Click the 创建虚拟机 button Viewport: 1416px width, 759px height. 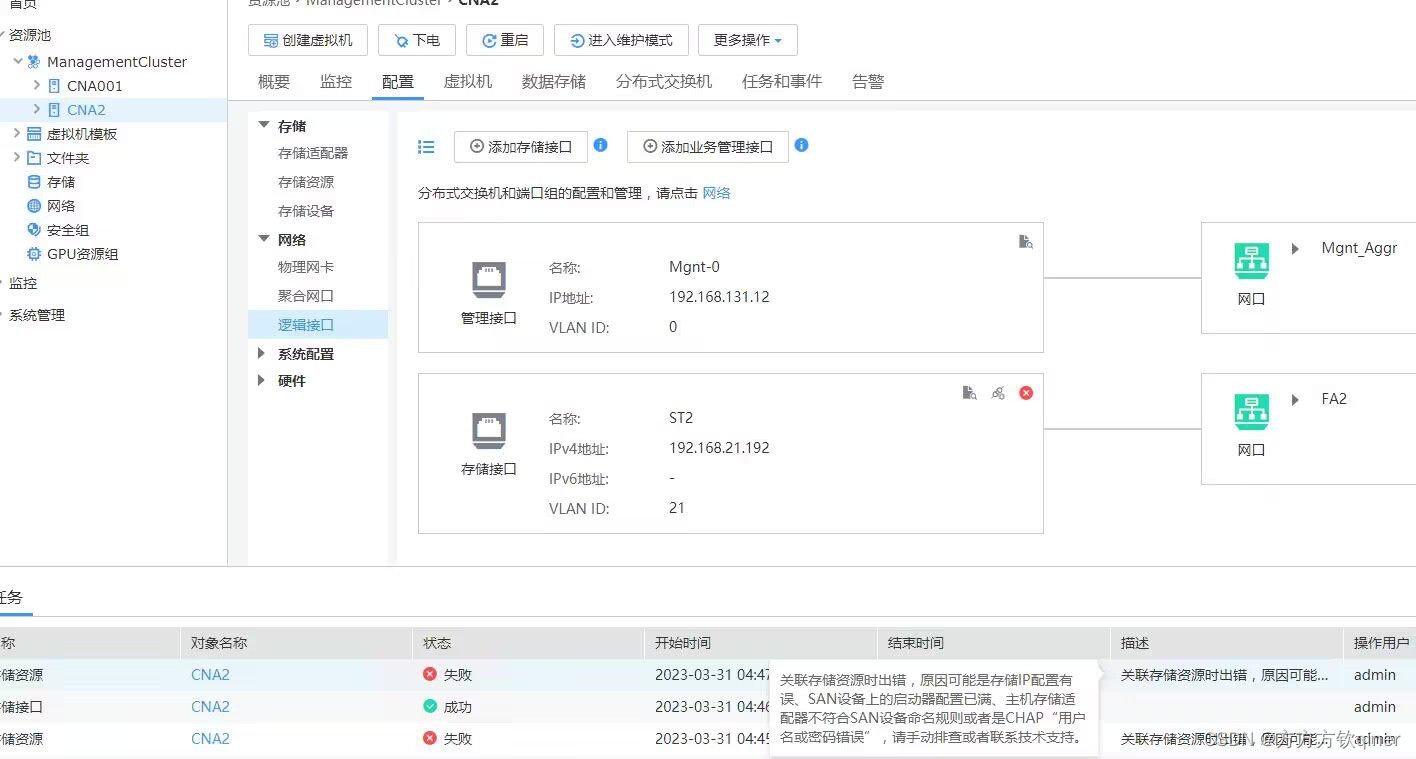click(x=308, y=40)
